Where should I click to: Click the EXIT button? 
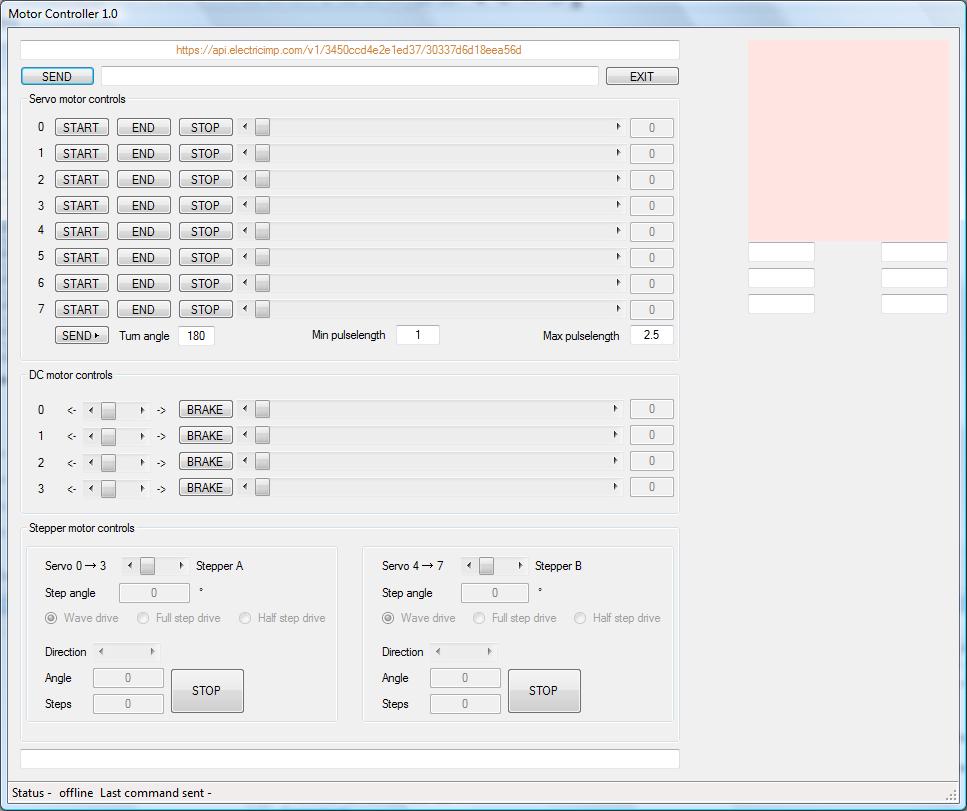point(642,76)
